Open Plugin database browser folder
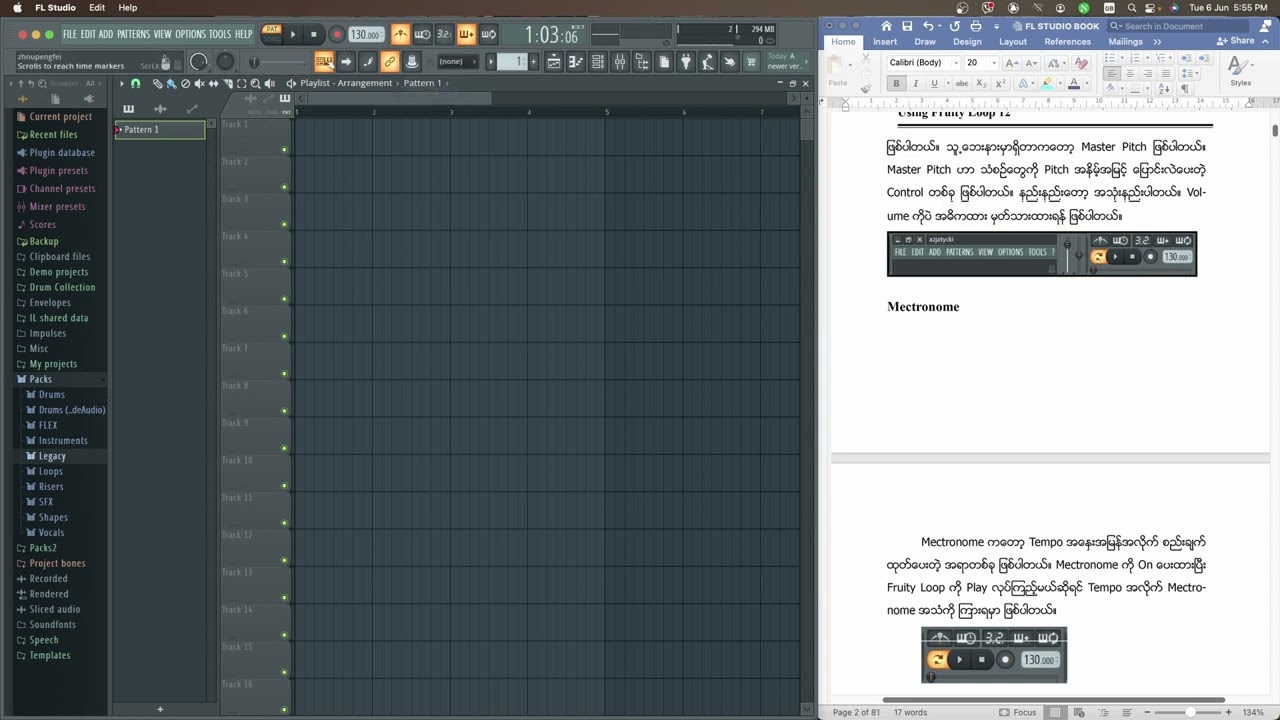Viewport: 1280px width, 720px height. (61, 153)
